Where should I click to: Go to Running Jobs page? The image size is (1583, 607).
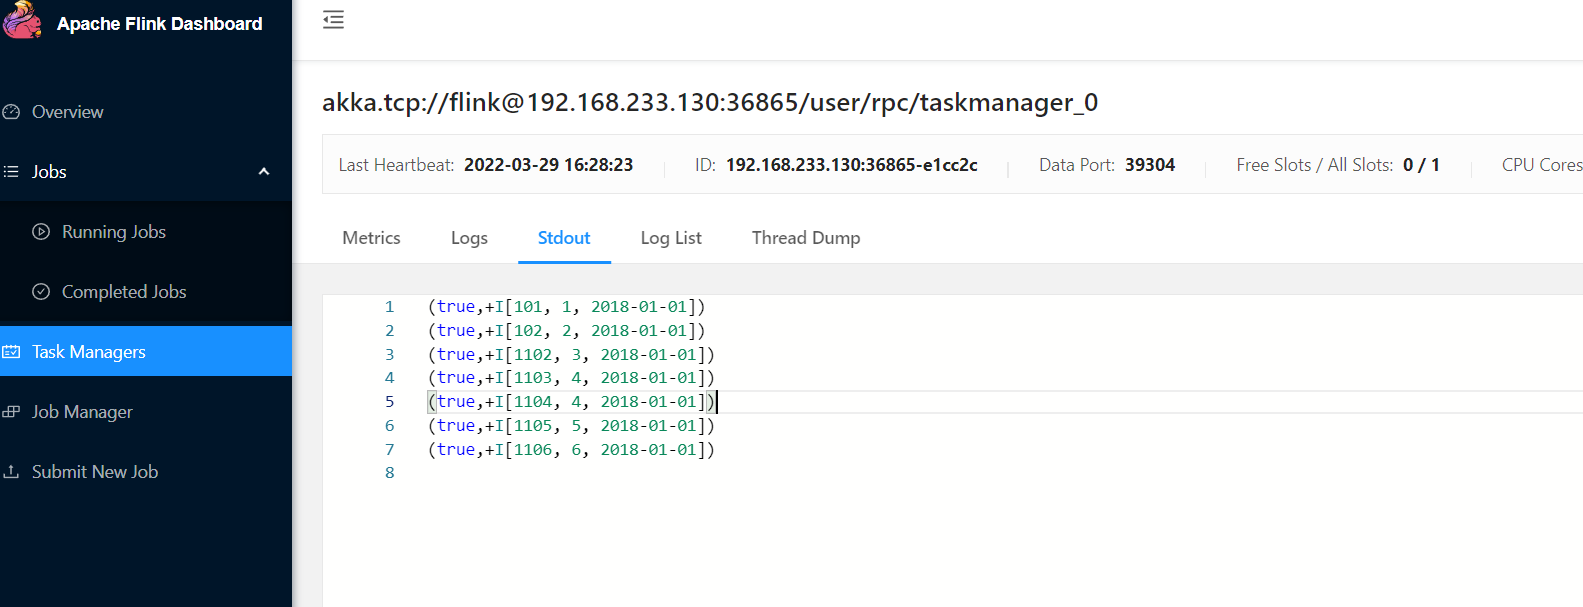(114, 232)
